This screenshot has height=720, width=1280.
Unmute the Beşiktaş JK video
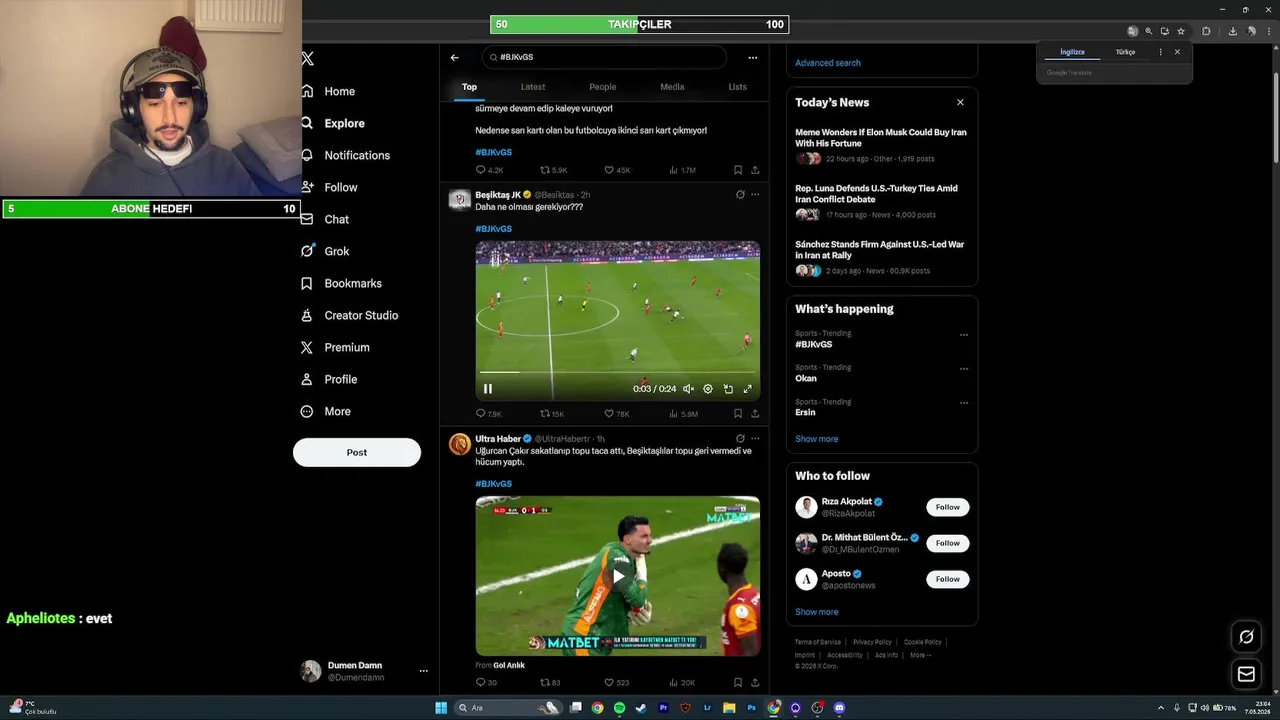click(x=688, y=389)
